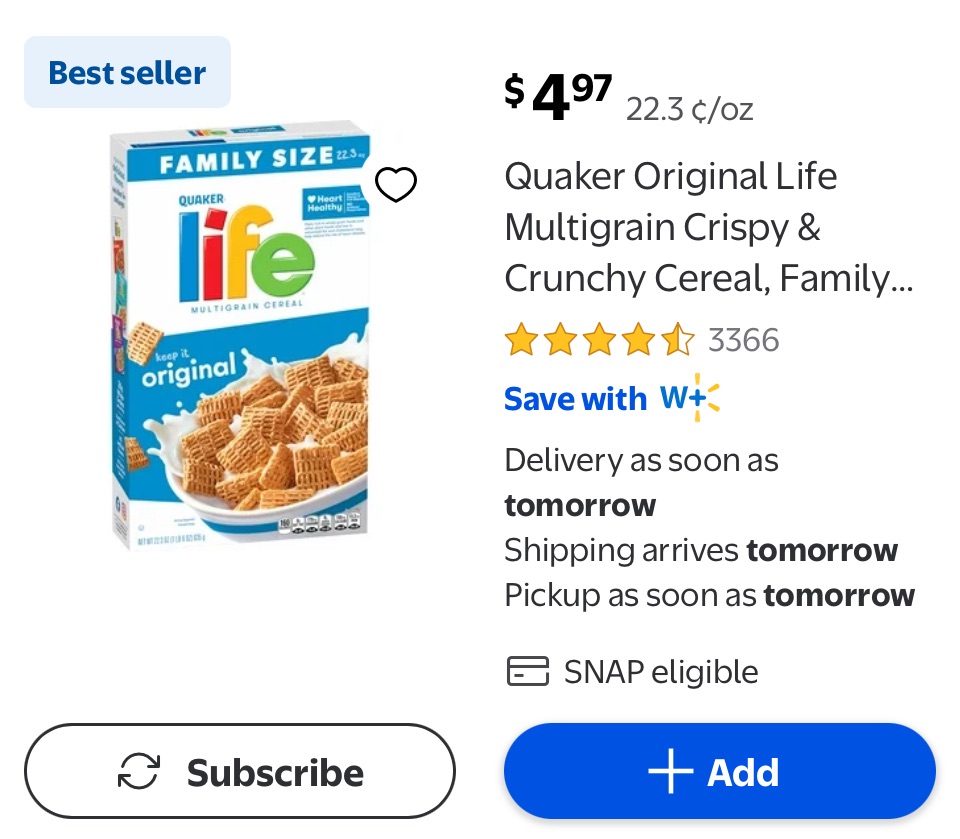Select the Delivery as soon as tomorrow text
This screenshot has width=960, height=839.
641,482
